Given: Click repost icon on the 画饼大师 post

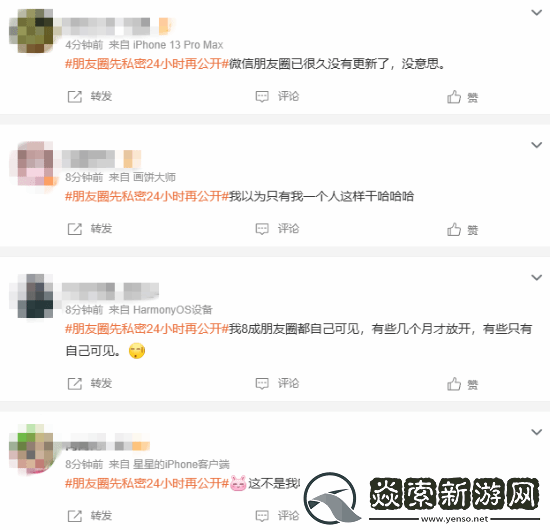Looking at the screenshot, I should 74,229.
